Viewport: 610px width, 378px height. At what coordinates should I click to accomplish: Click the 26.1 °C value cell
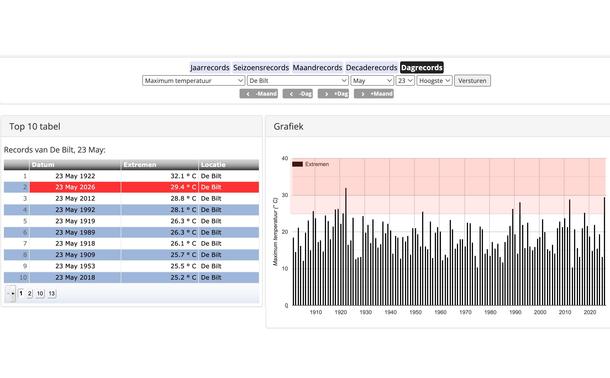(x=160, y=243)
